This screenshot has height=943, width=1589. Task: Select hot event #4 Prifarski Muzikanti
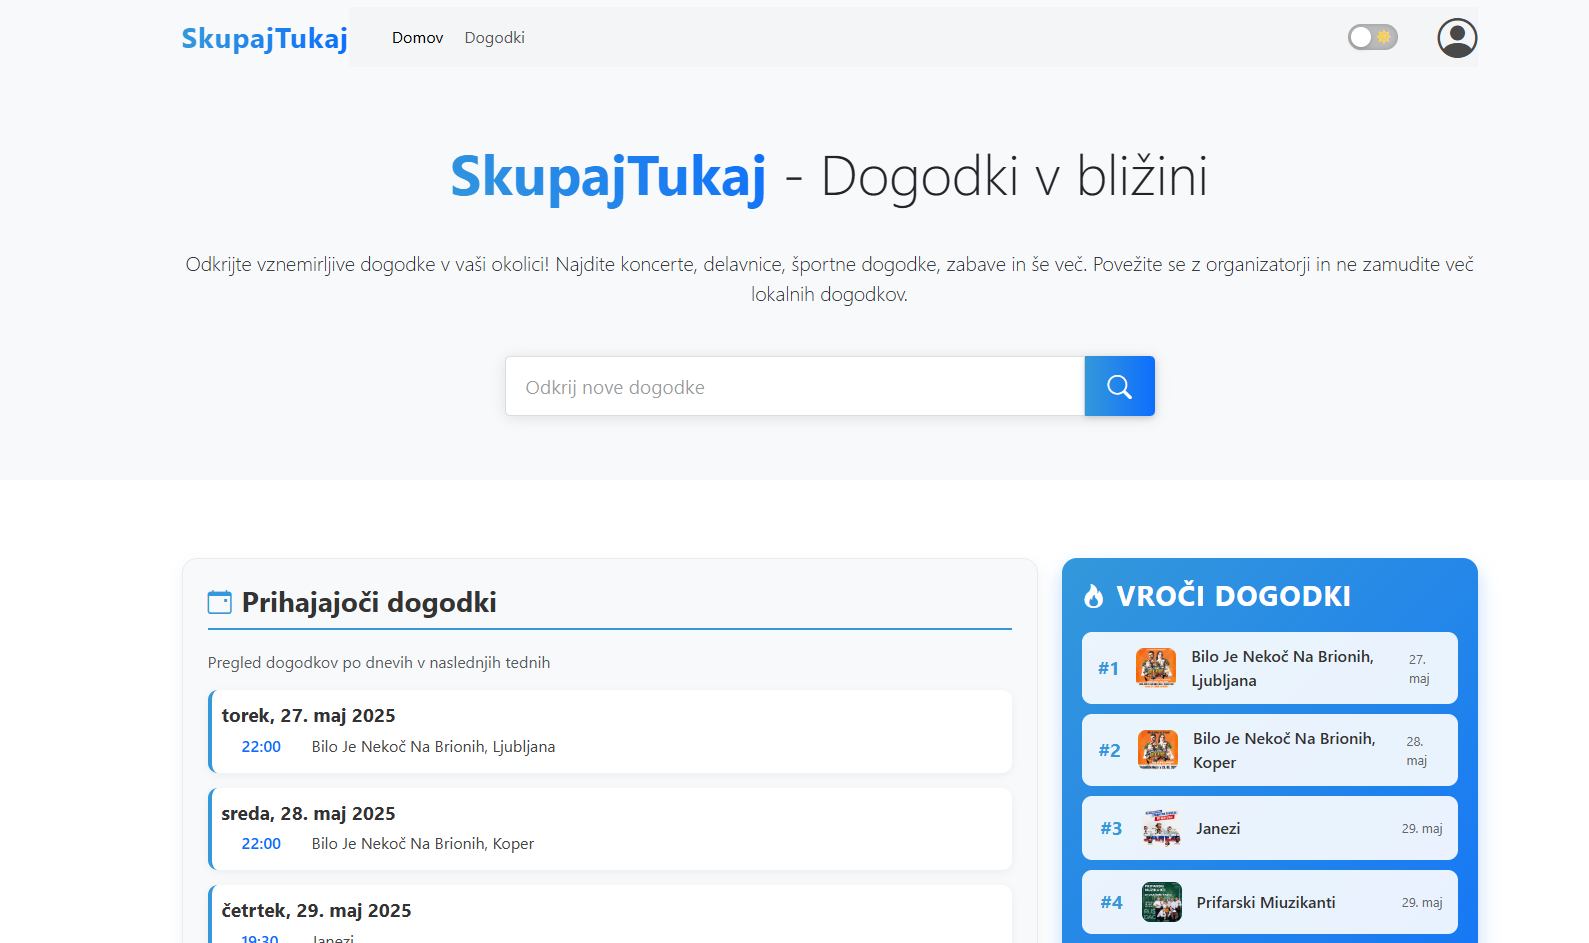pos(1269,902)
